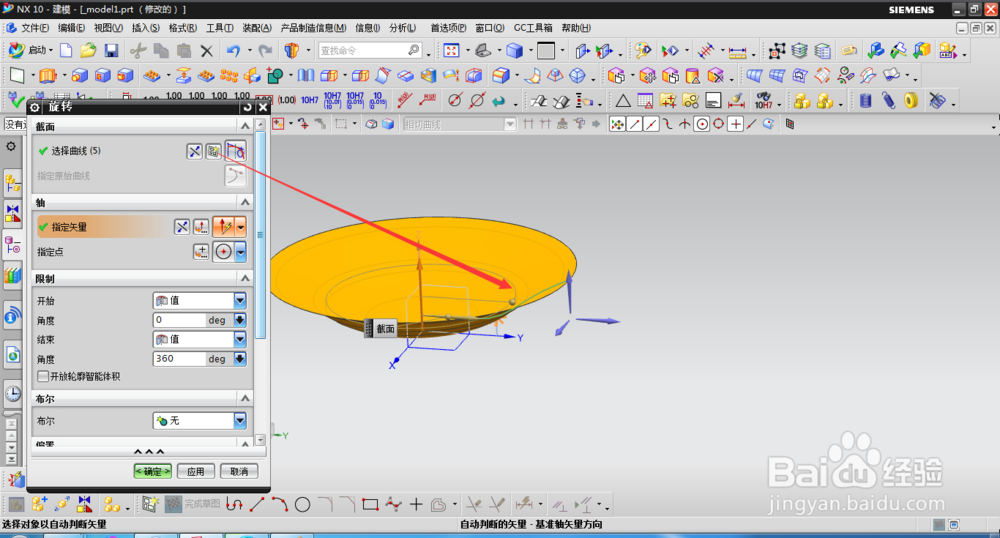Open the start angle 0 deg units arrow
The image size is (1000, 538).
(240, 320)
